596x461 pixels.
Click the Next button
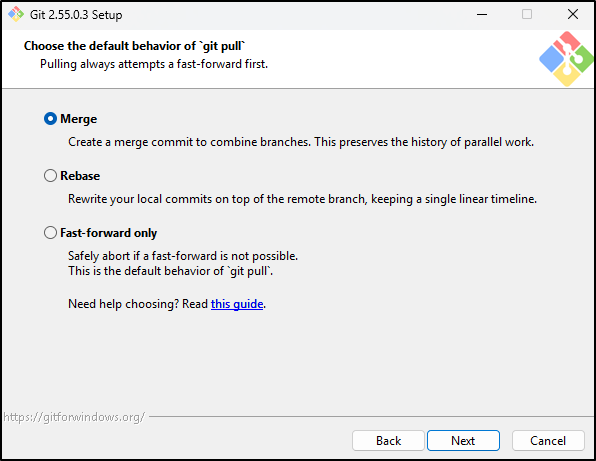pyautogui.click(x=463, y=440)
